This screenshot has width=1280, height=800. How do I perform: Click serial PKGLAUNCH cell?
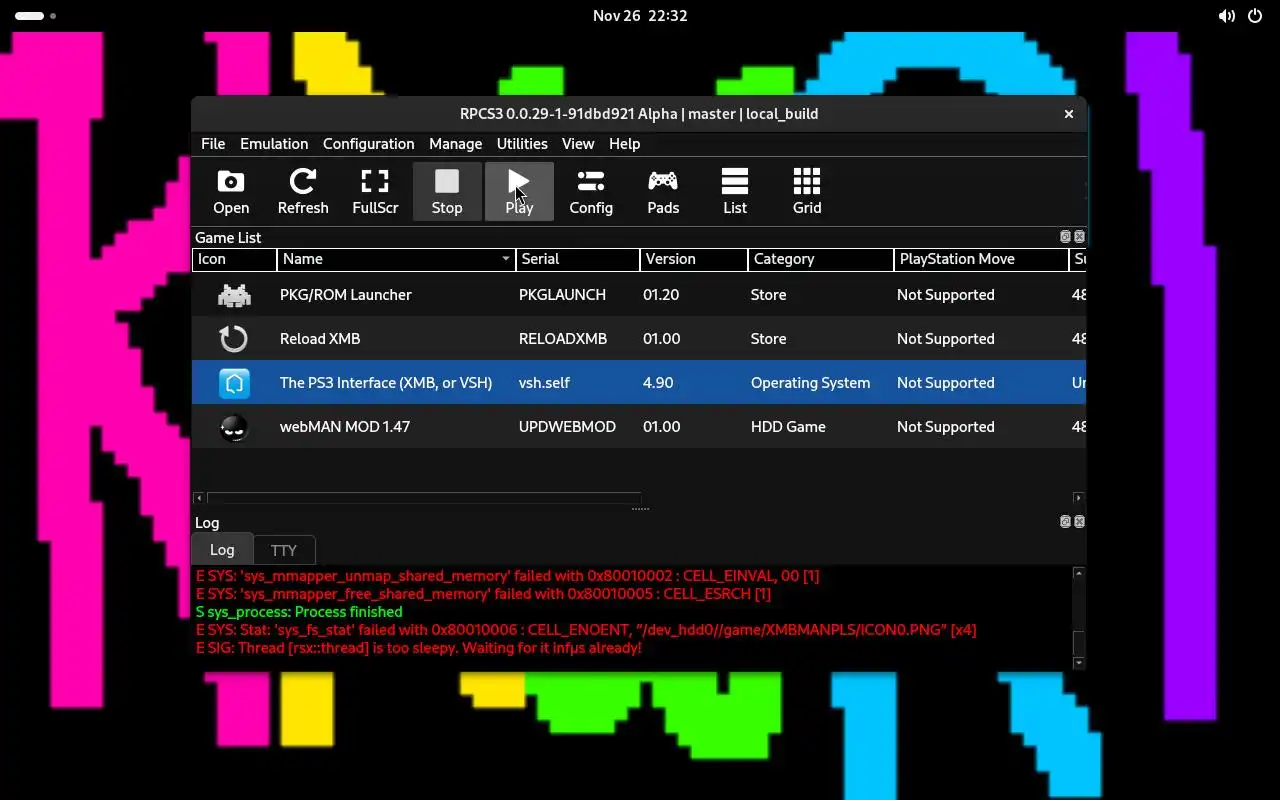[562, 295]
